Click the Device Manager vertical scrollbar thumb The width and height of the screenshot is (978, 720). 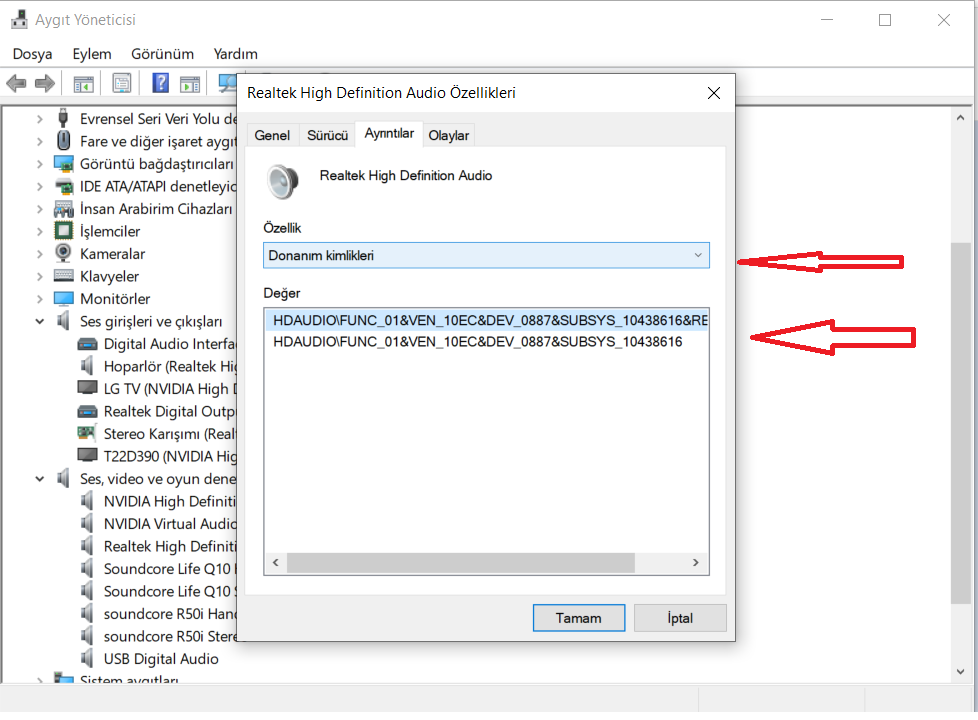[961, 422]
